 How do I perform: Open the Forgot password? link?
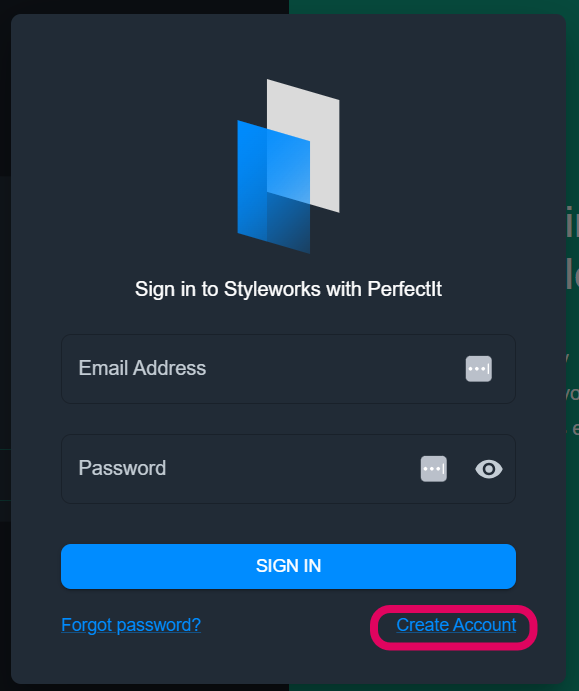[131, 625]
